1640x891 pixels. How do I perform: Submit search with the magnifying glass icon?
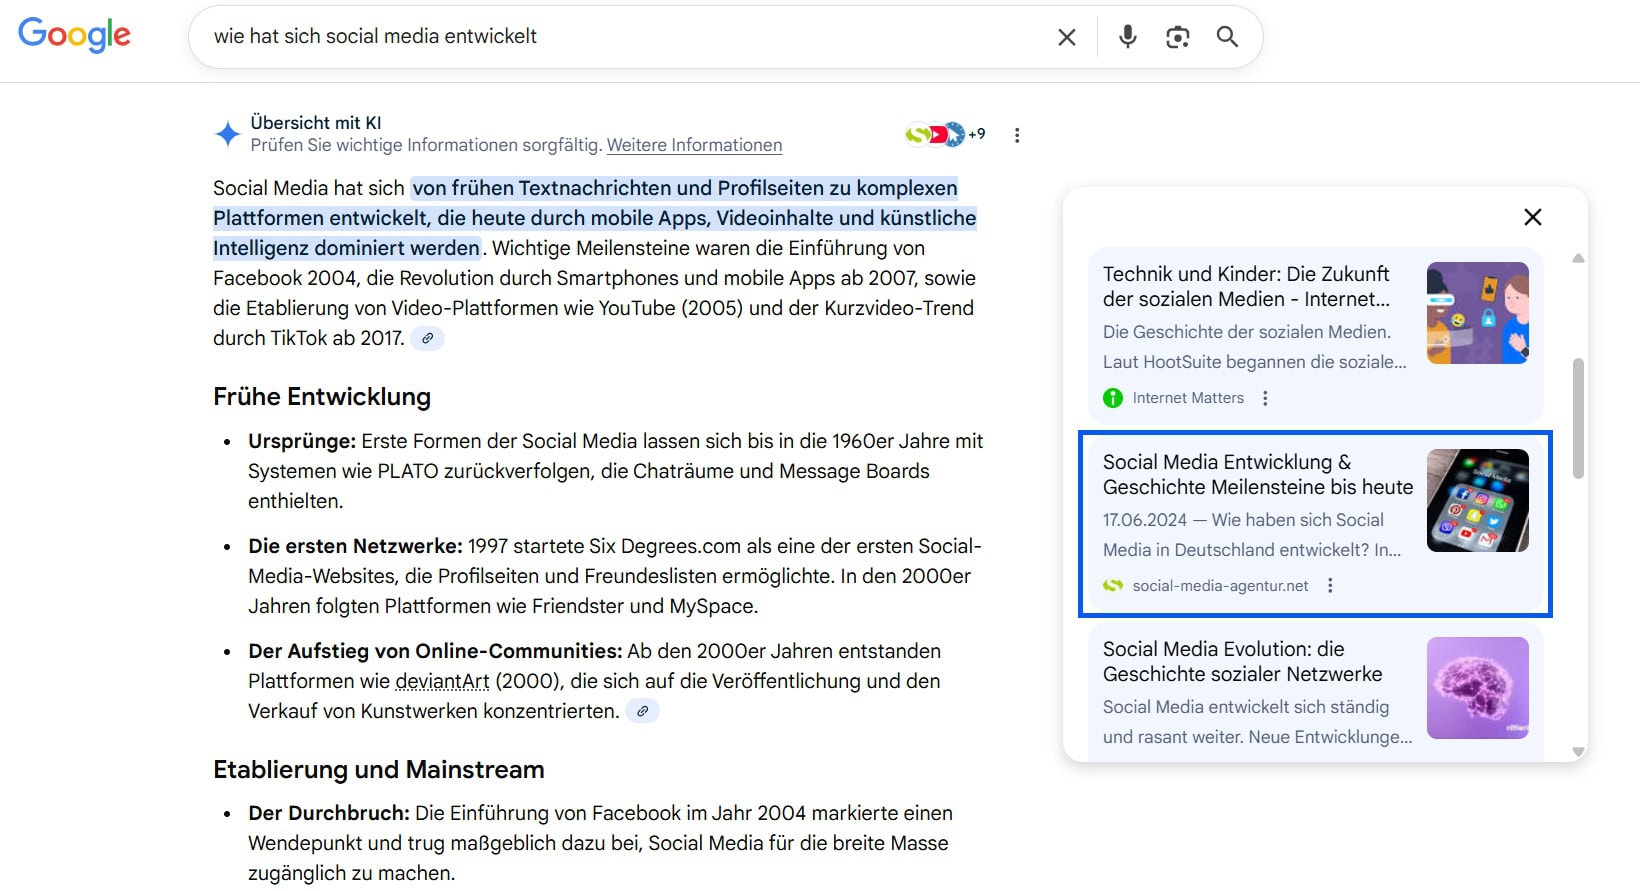coord(1227,37)
